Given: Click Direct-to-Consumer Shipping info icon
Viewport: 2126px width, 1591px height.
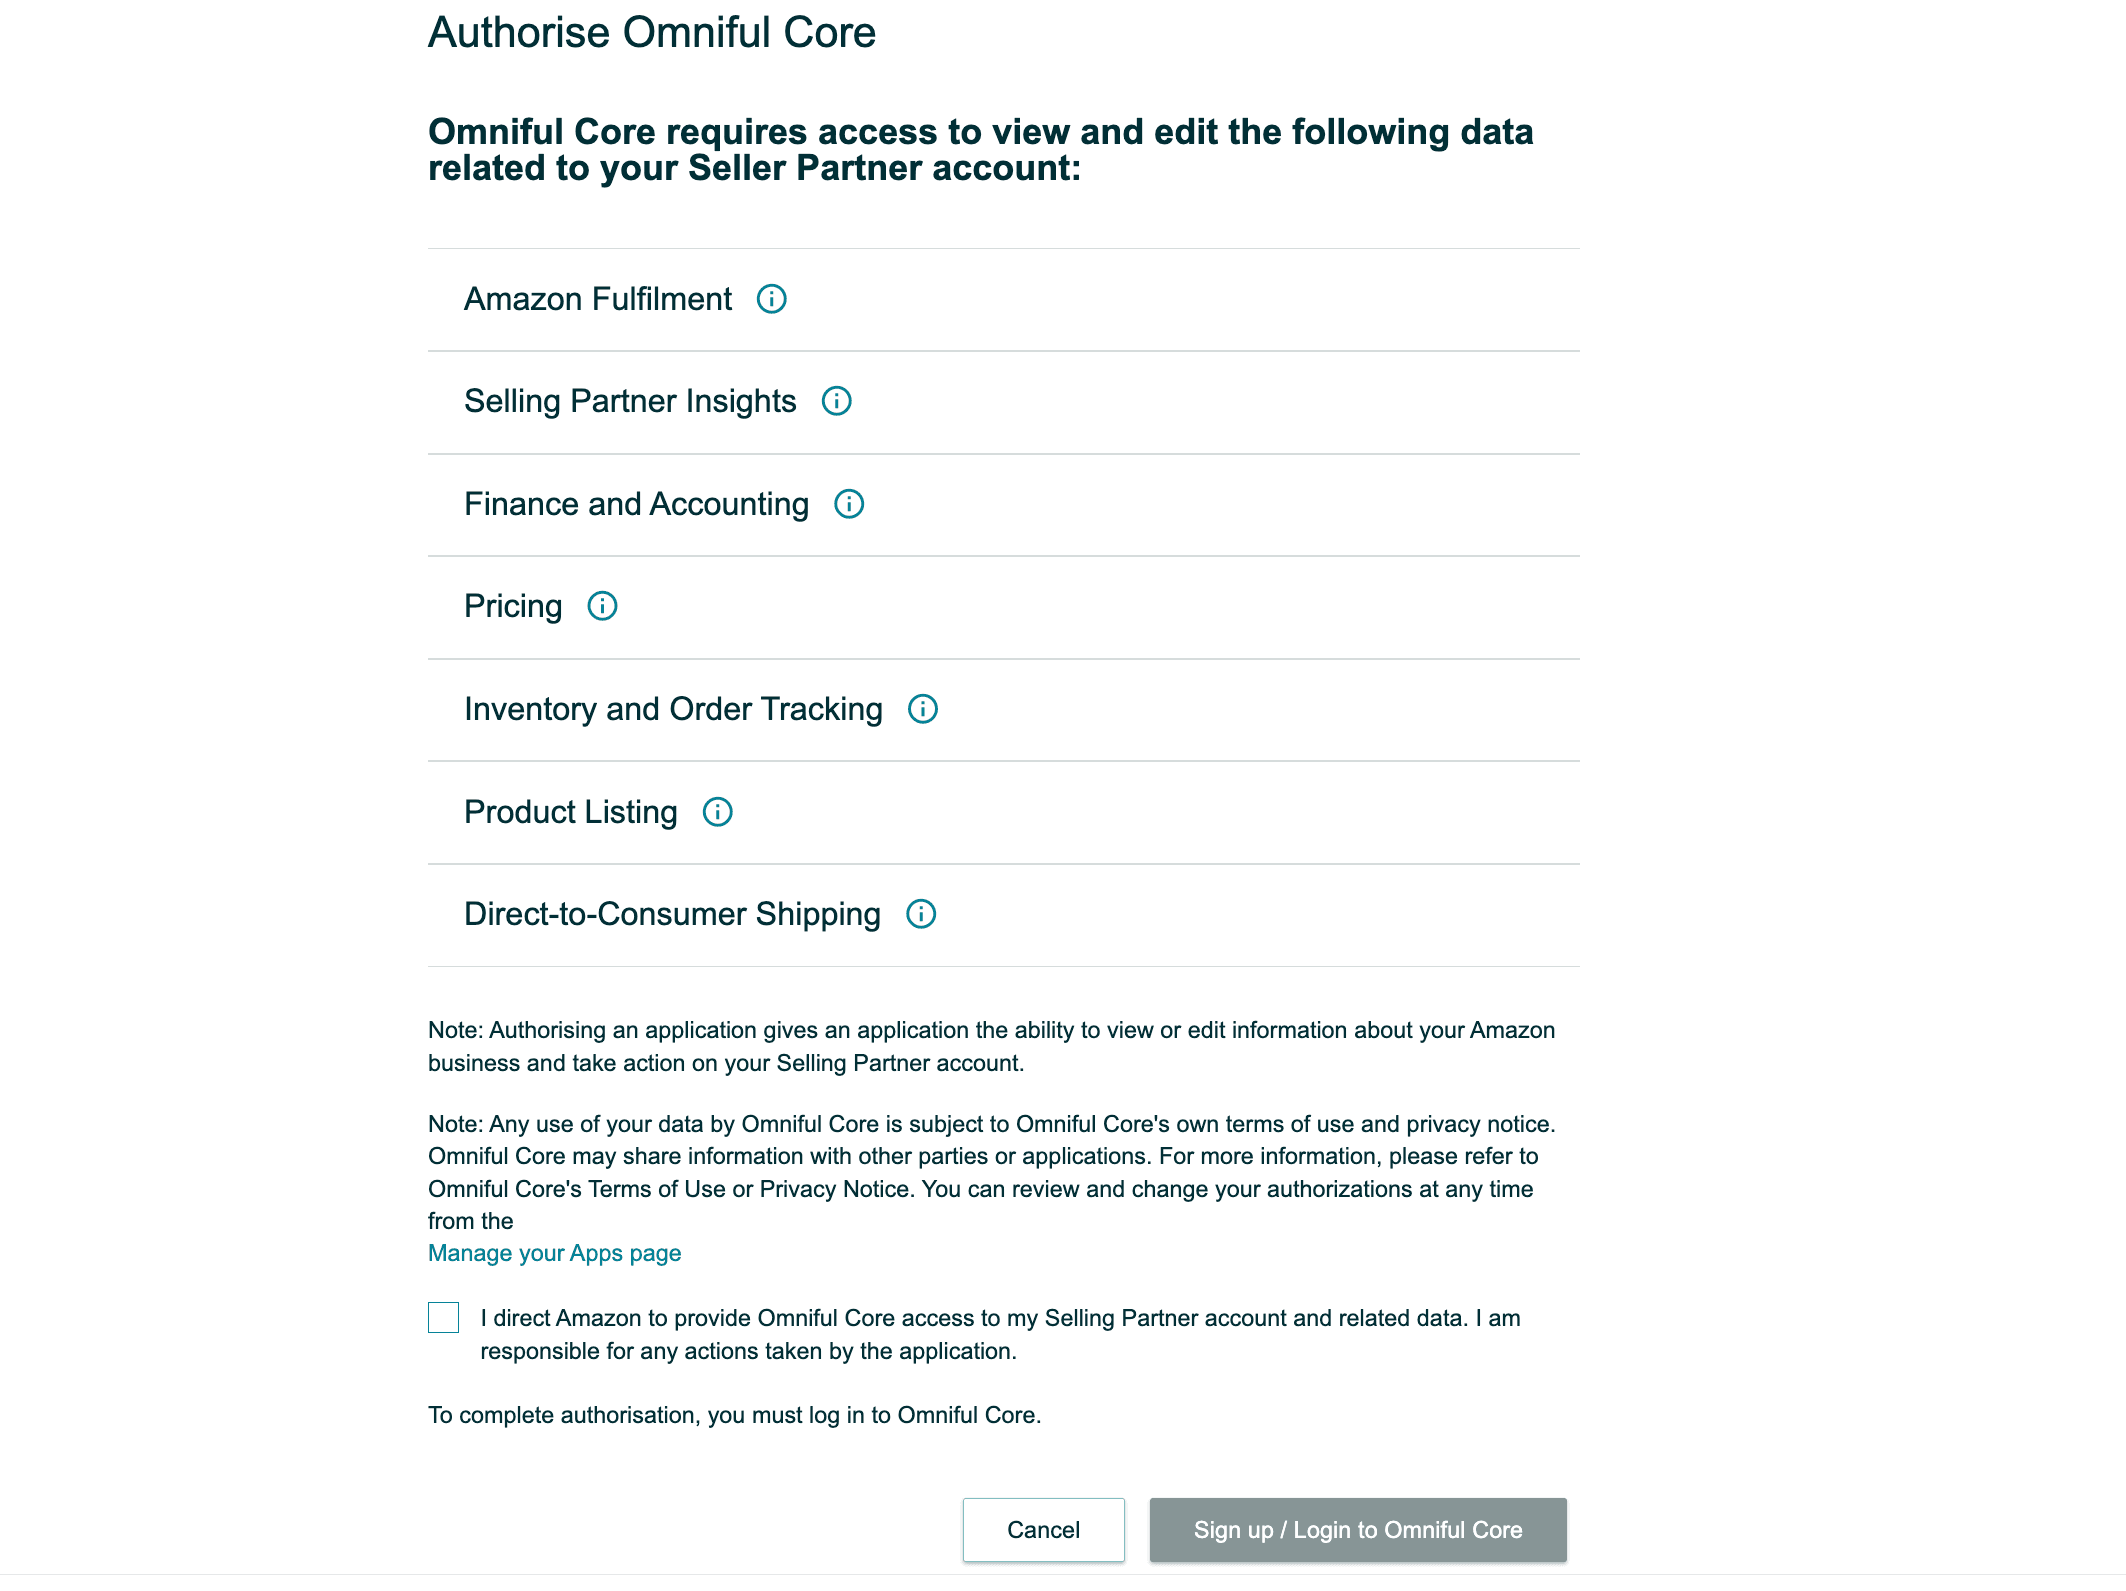Looking at the screenshot, I should 920,914.
